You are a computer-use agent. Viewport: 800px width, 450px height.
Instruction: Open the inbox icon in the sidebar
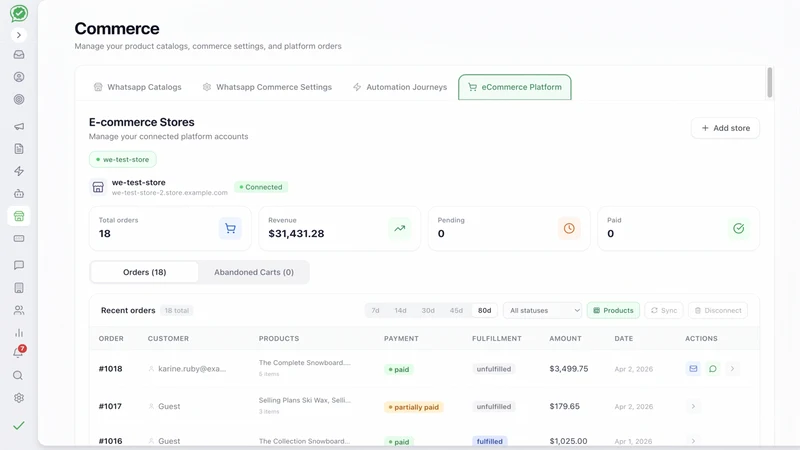(x=19, y=55)
